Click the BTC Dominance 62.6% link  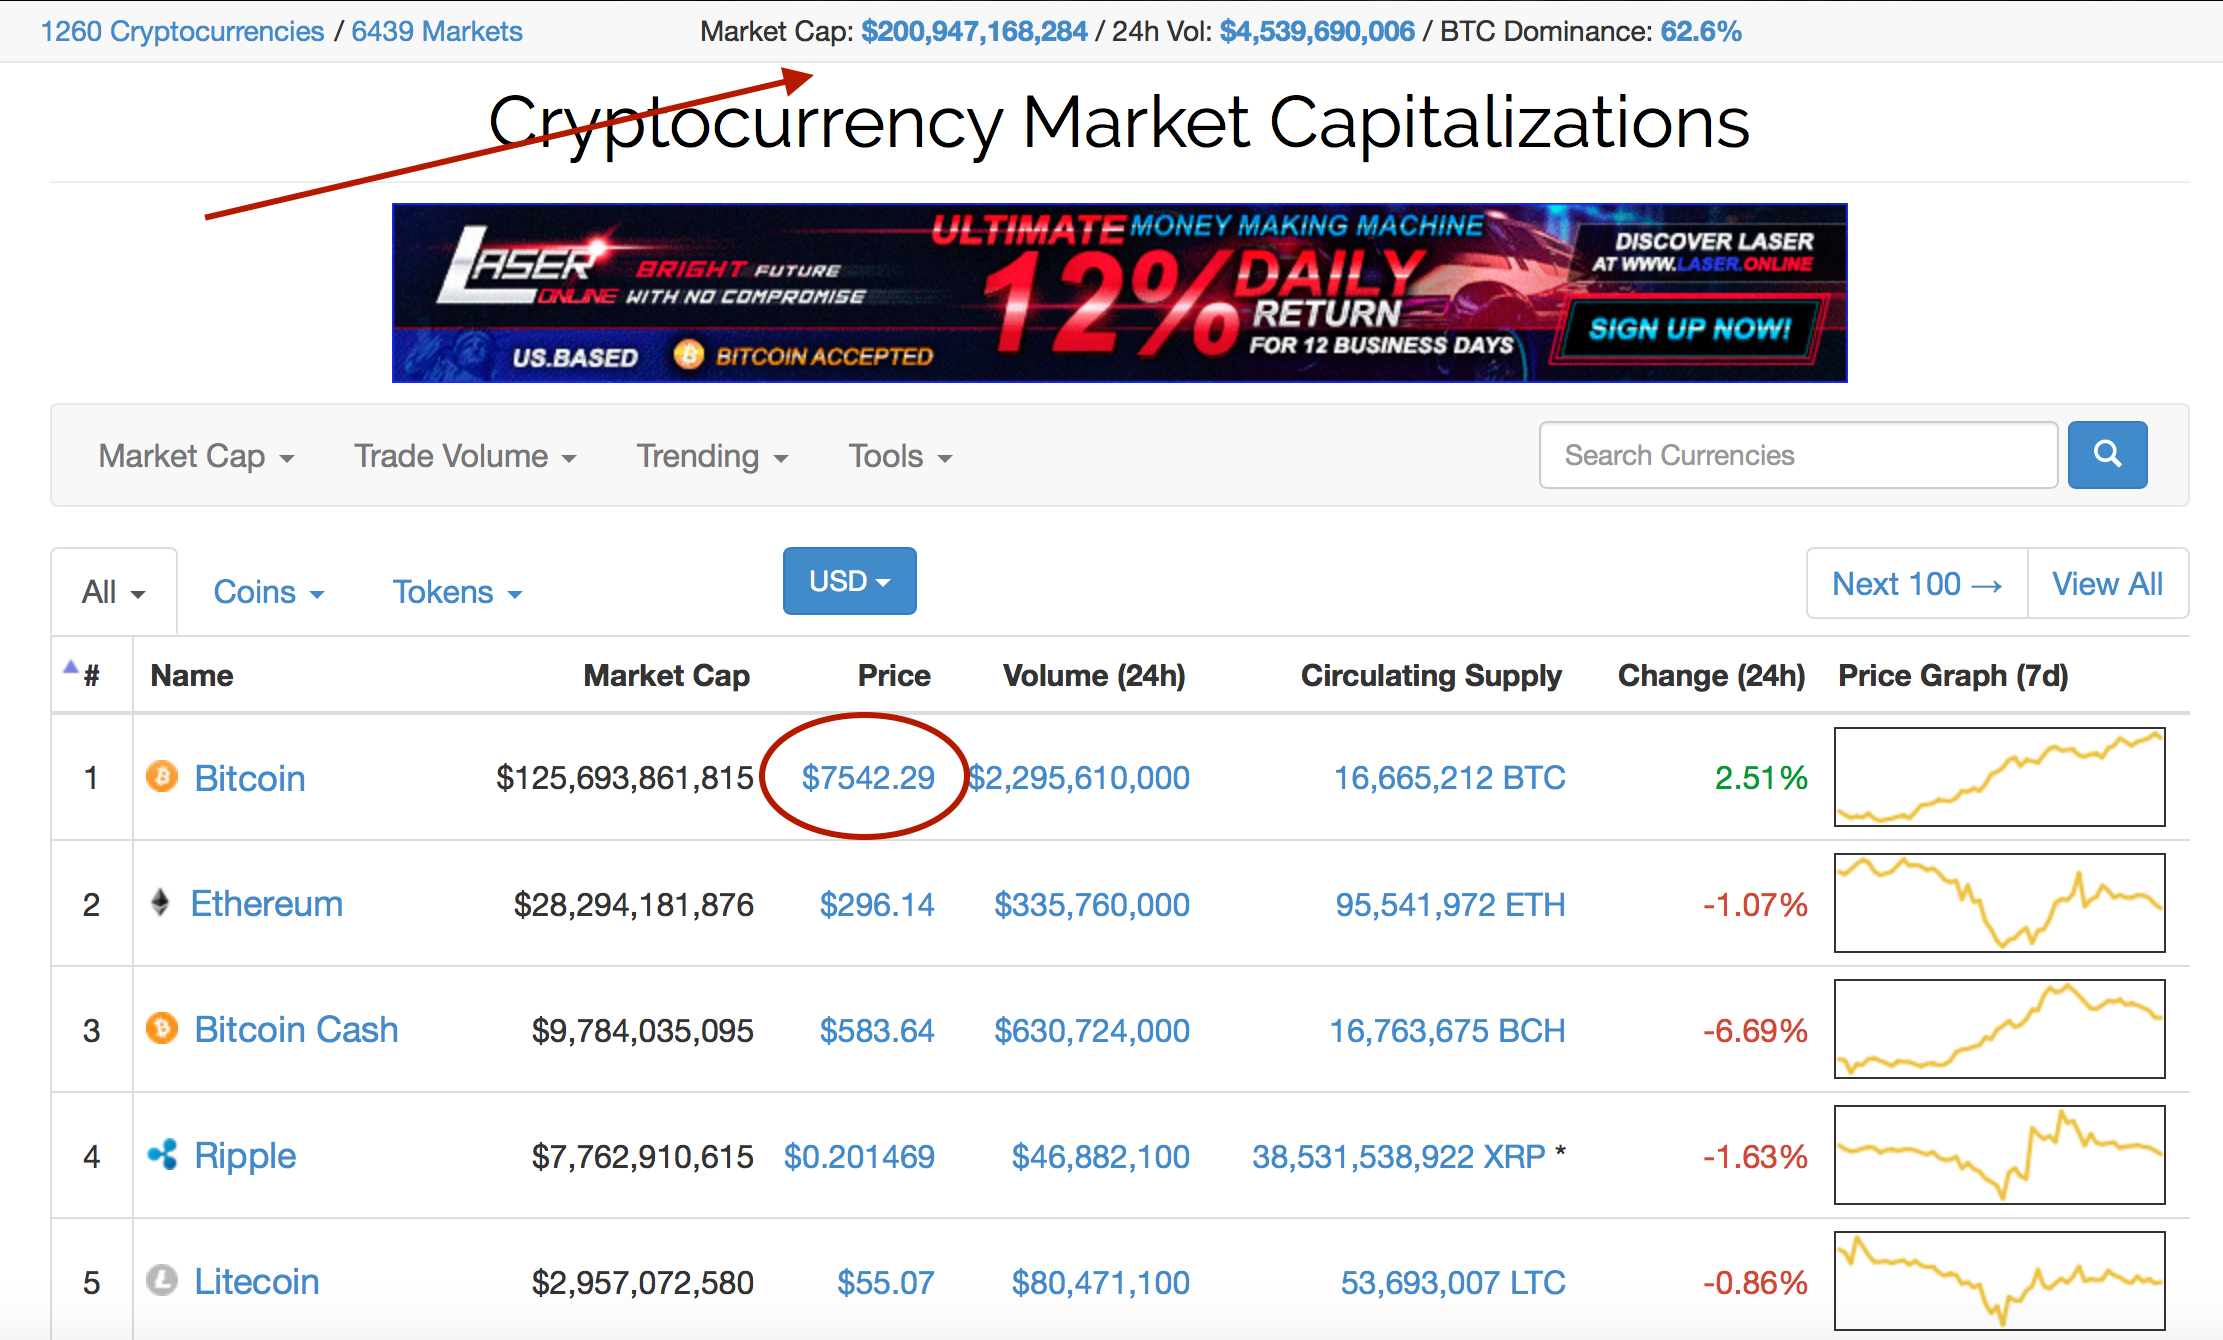pyautogui.click(x=1701, y=31)
